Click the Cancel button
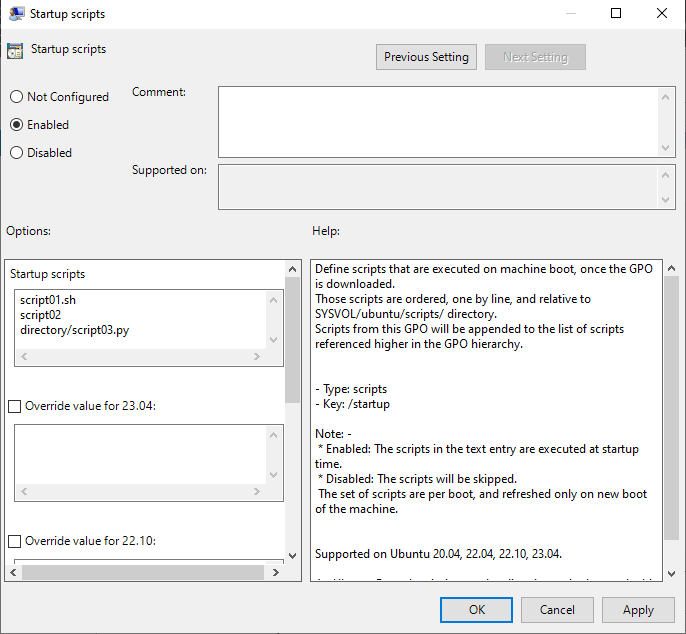 pos(557,610)
